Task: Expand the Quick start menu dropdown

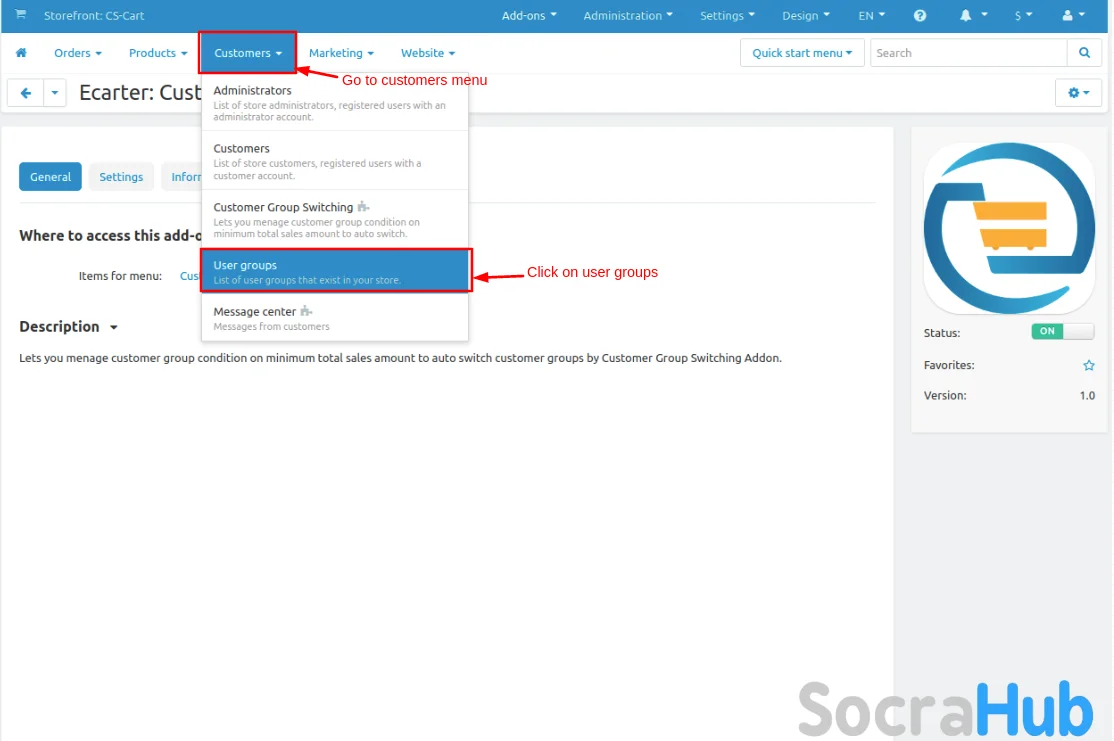Action: [x=802, y=53]
